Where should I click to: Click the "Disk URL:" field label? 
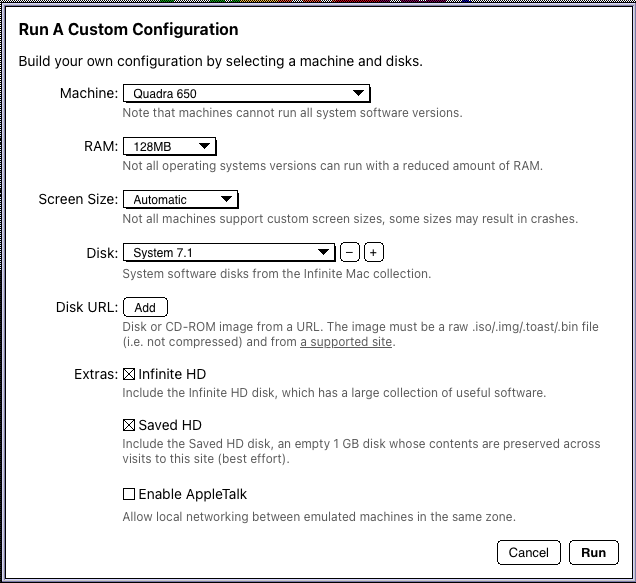pos(87,307)
